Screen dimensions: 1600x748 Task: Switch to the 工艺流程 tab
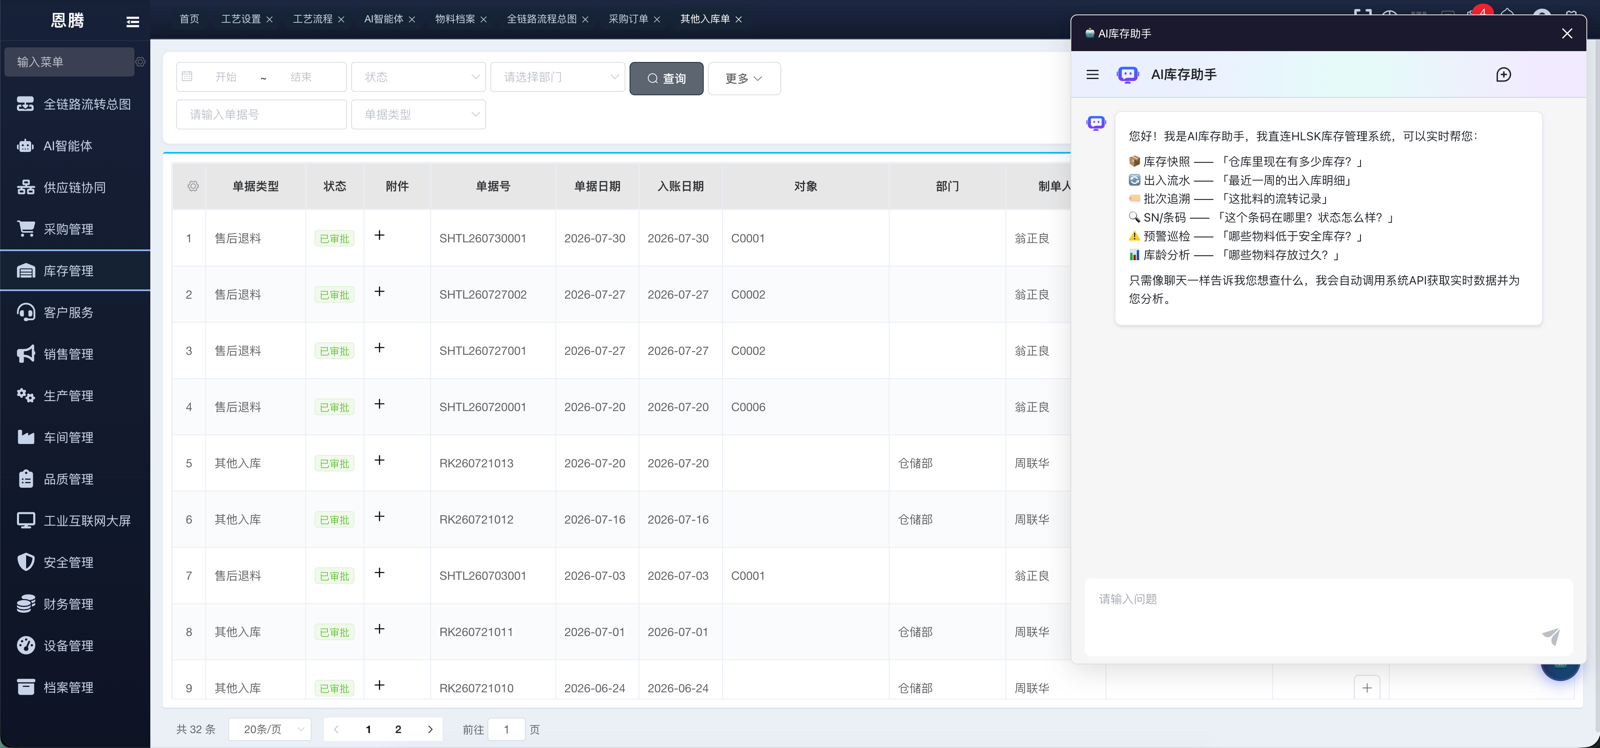point(312,19)
